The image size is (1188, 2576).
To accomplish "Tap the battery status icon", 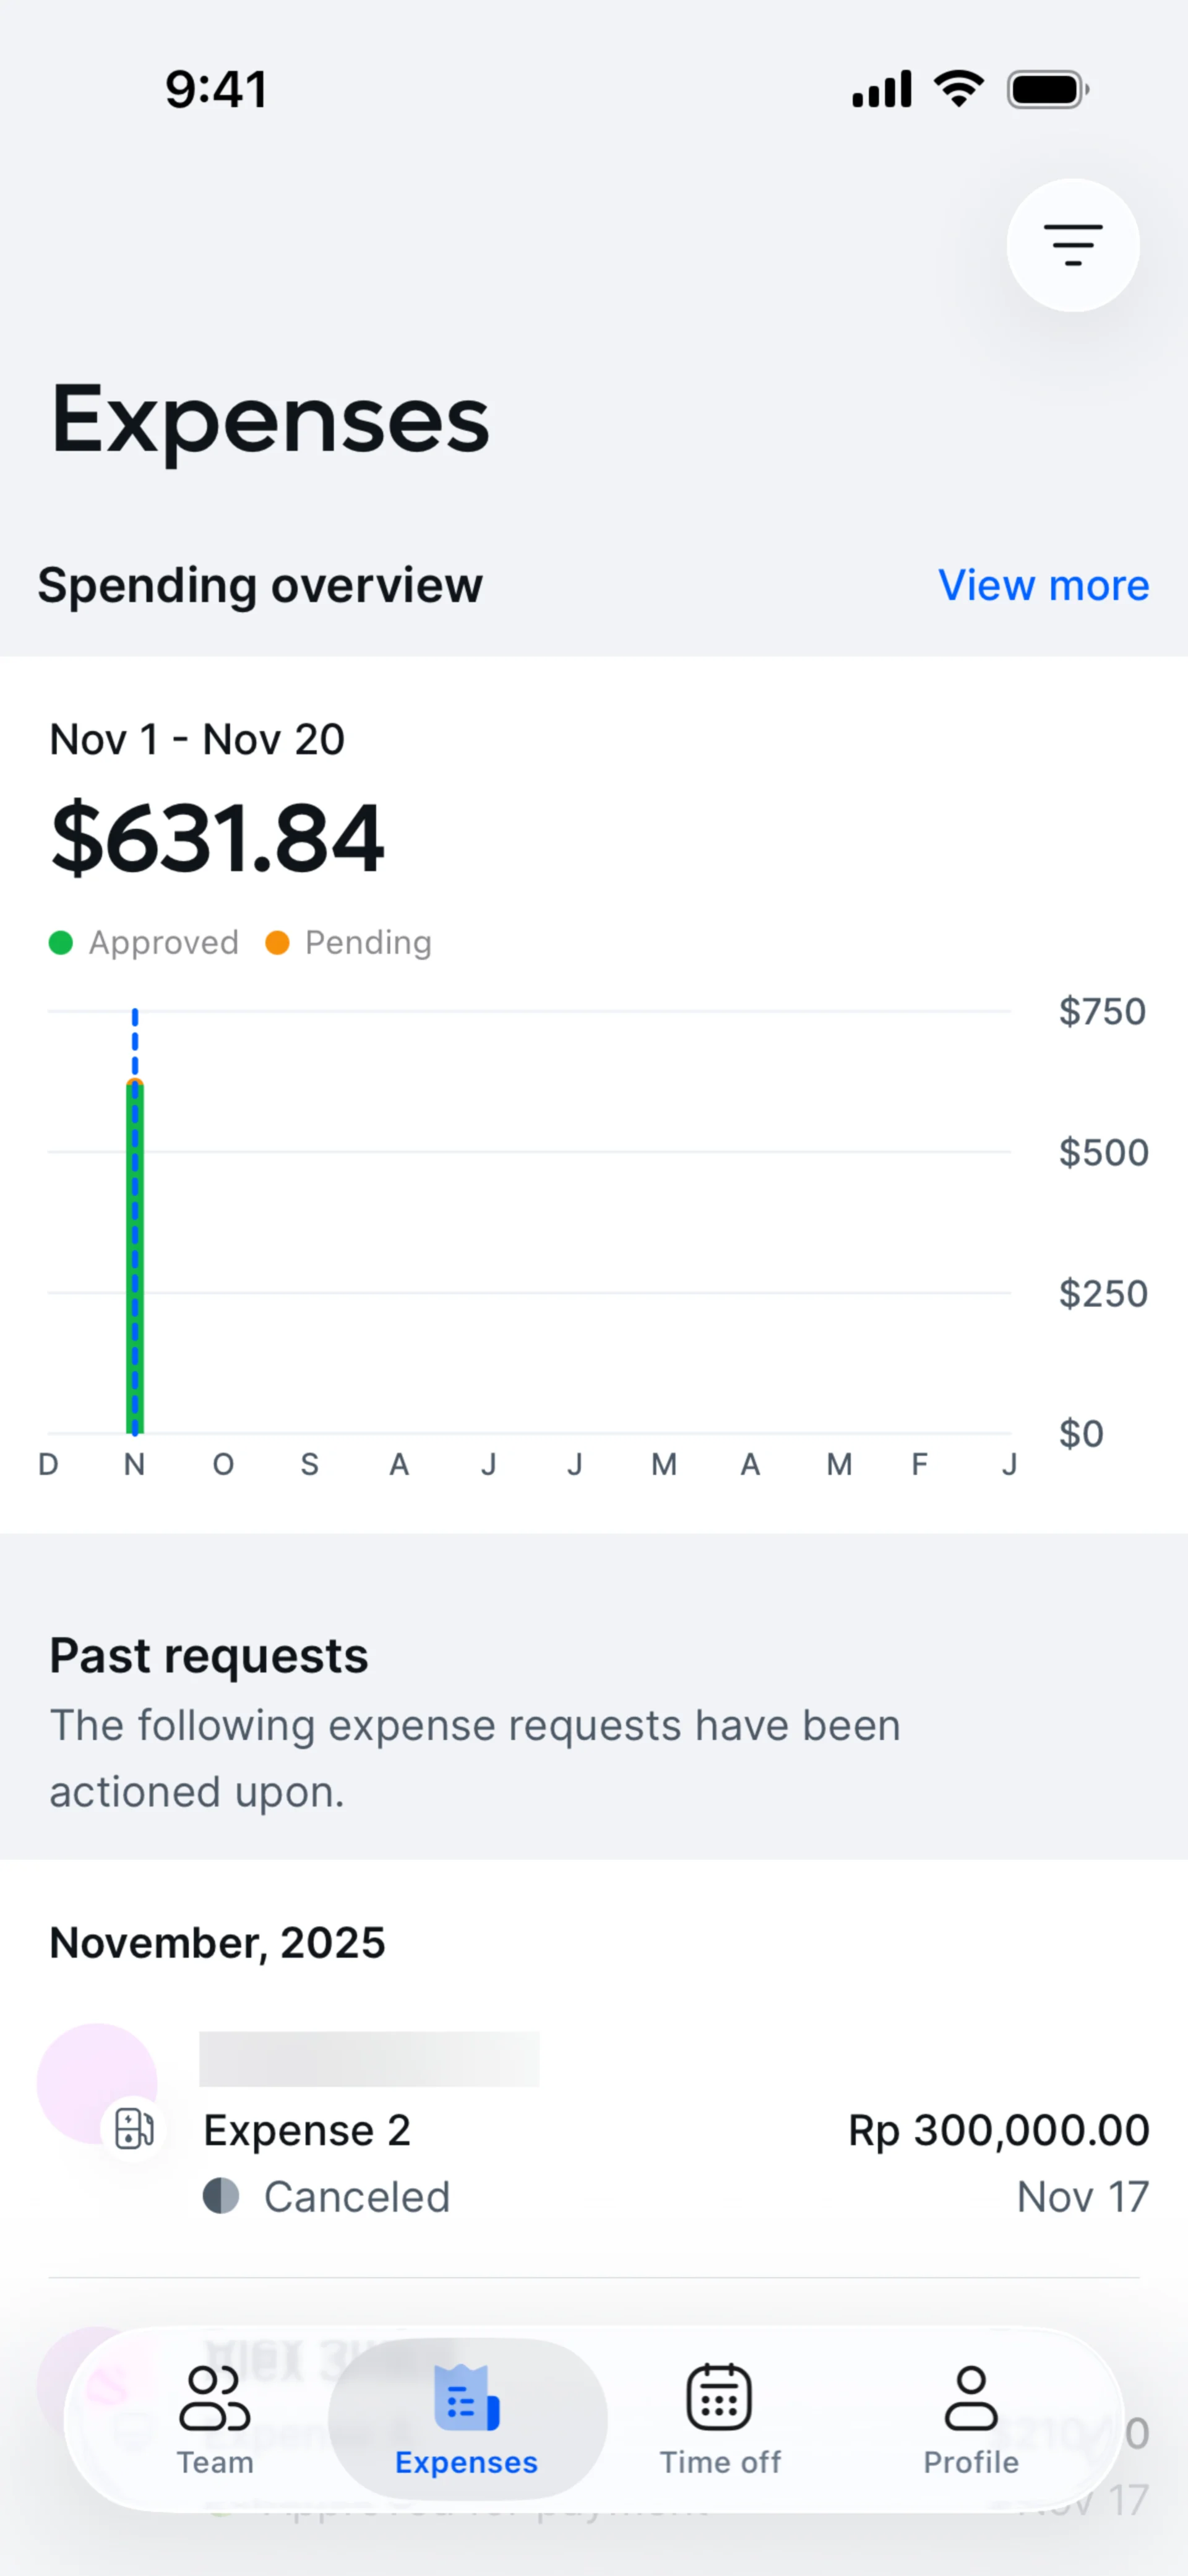I will coord(1047,89).
